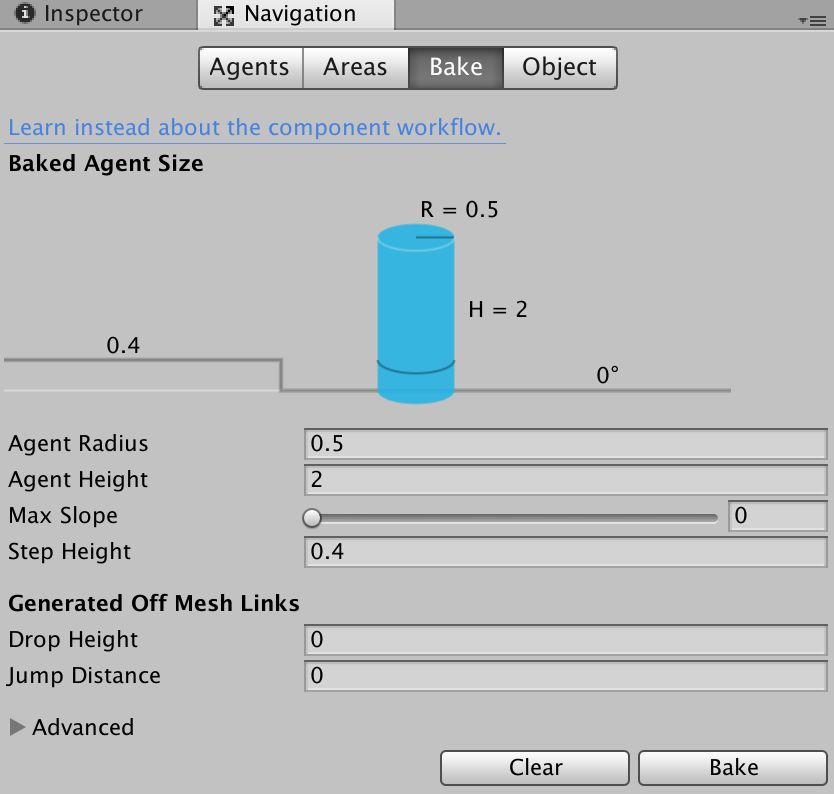Focus the Max Slope value field
This screenshot has height=794, width=834.
tap(777, 516)
